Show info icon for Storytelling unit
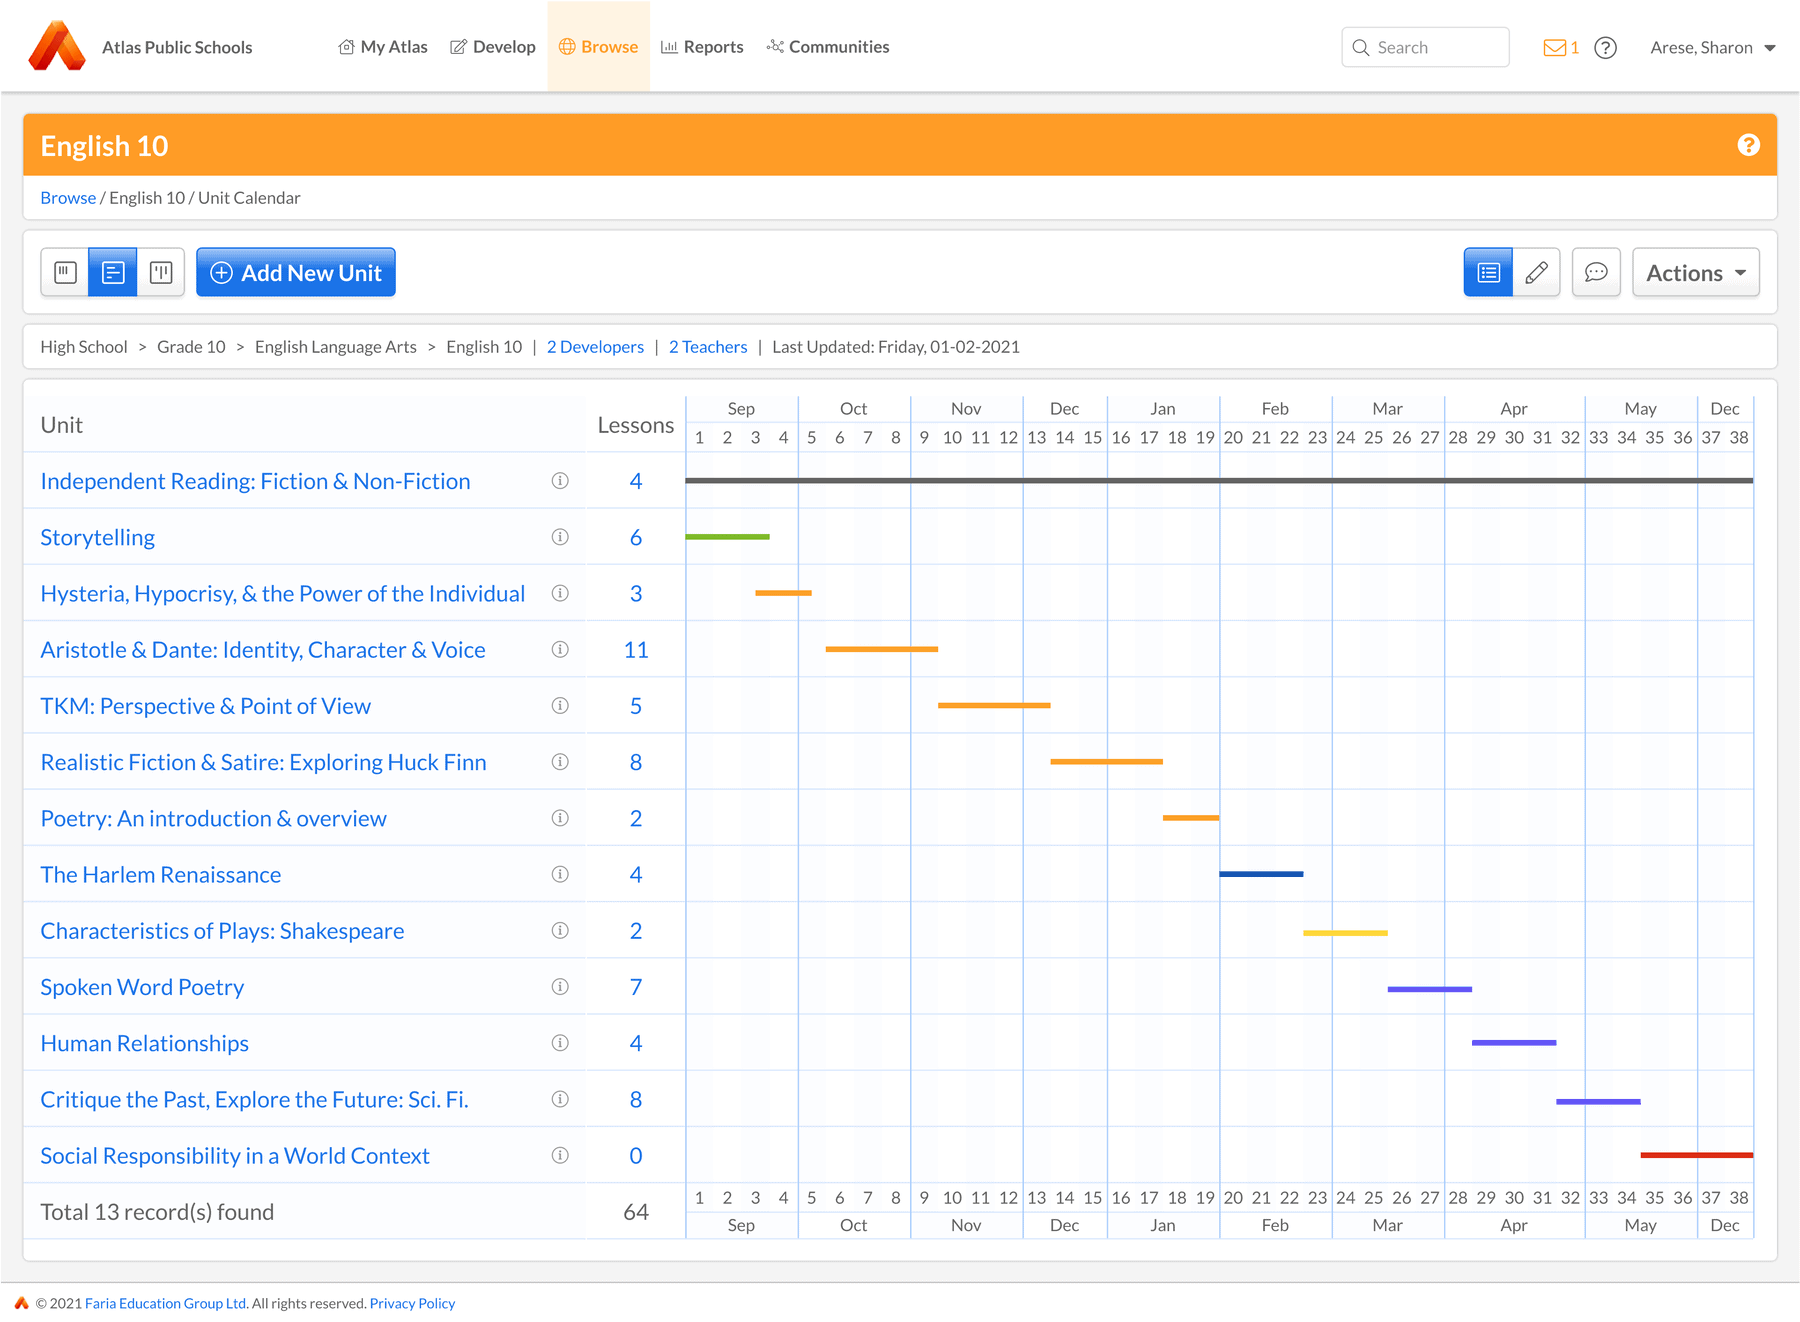Image resolution: width=1800 pixels, height=1322 pixels. point(560,537)
